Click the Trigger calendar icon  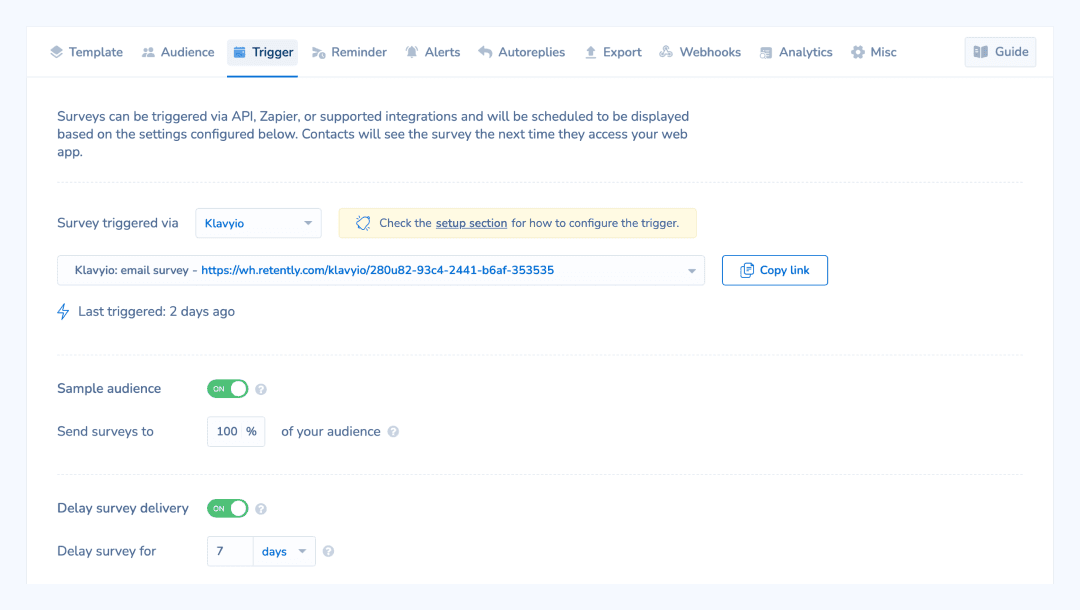tap(240, 52)
